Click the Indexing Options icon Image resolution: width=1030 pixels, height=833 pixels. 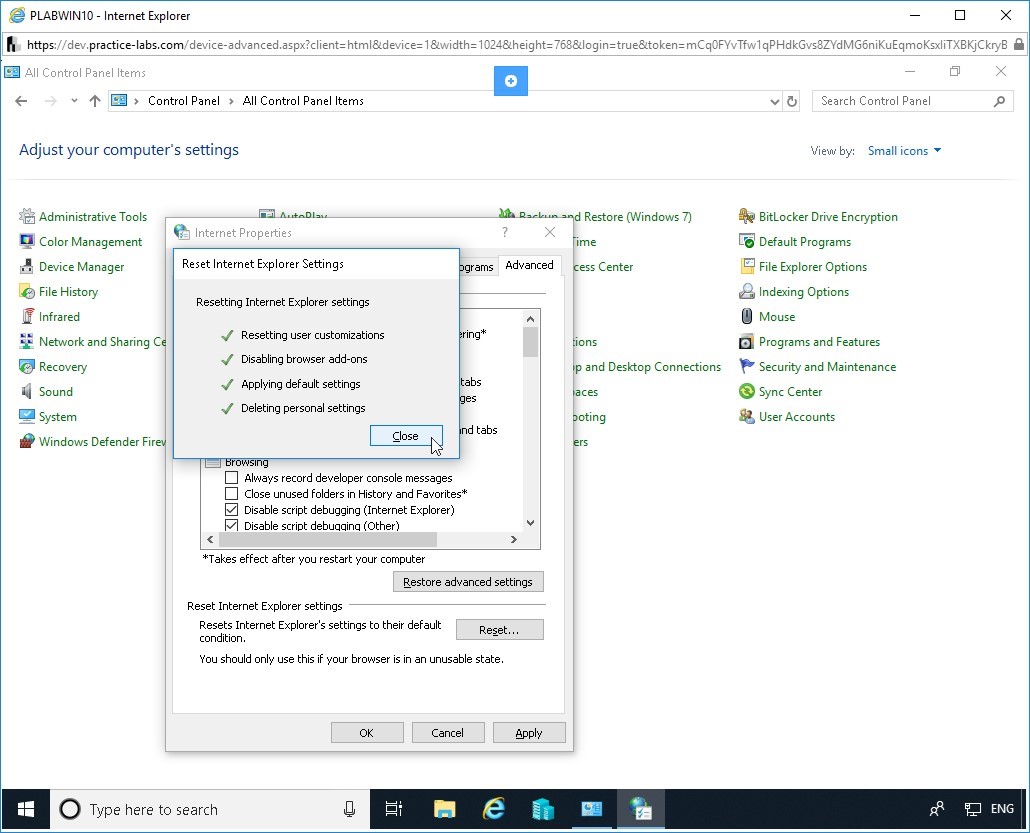click(747, 291)
